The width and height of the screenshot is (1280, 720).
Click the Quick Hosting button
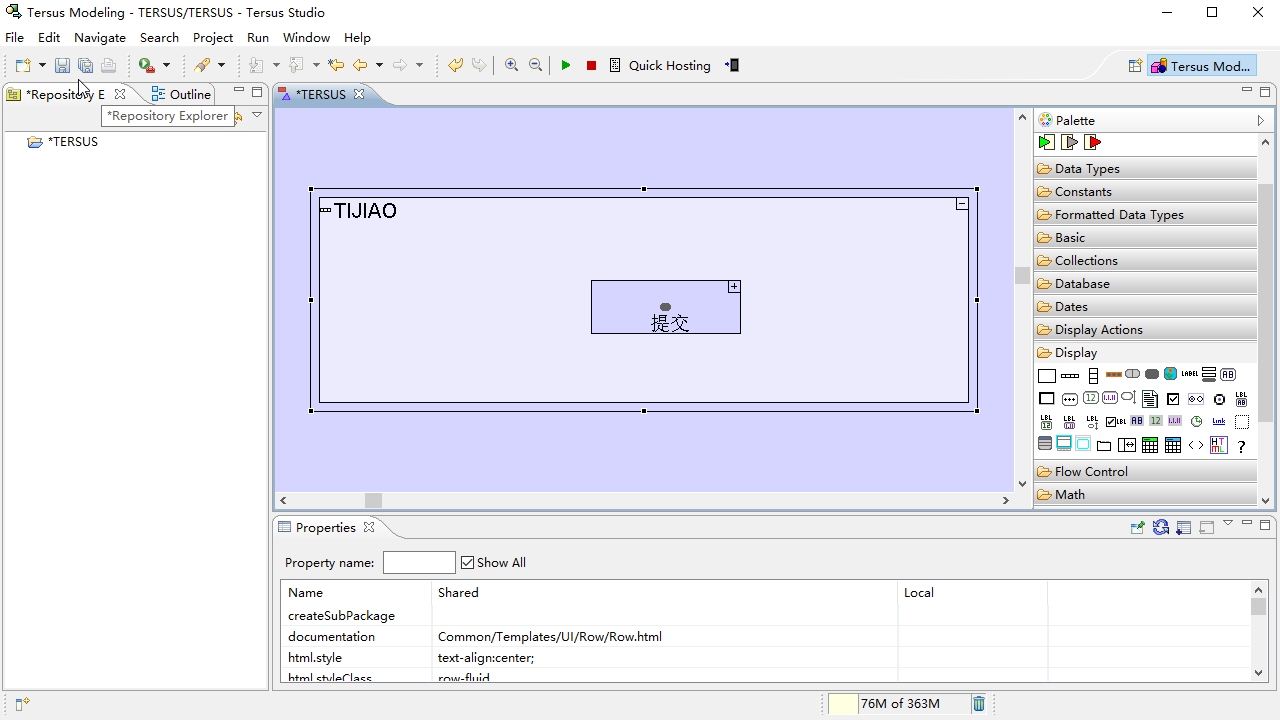660,65
